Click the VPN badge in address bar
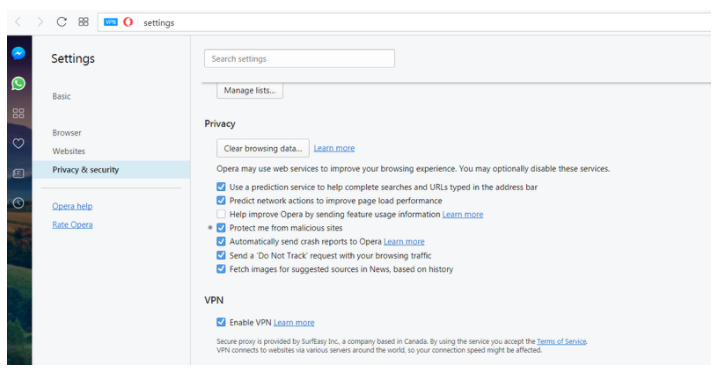 [x=111, y=22]
